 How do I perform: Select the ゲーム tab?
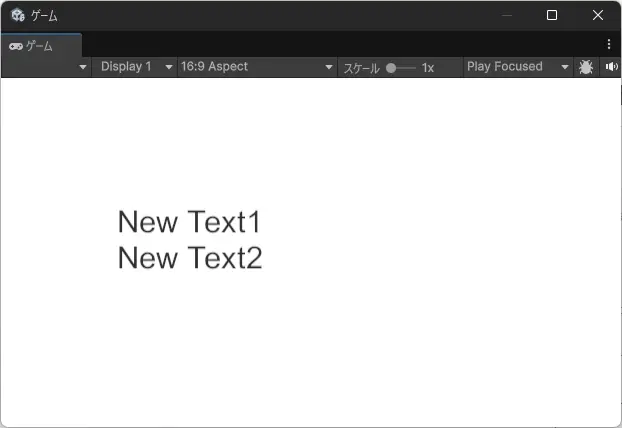pyautogui.click(x=41, y=46)
